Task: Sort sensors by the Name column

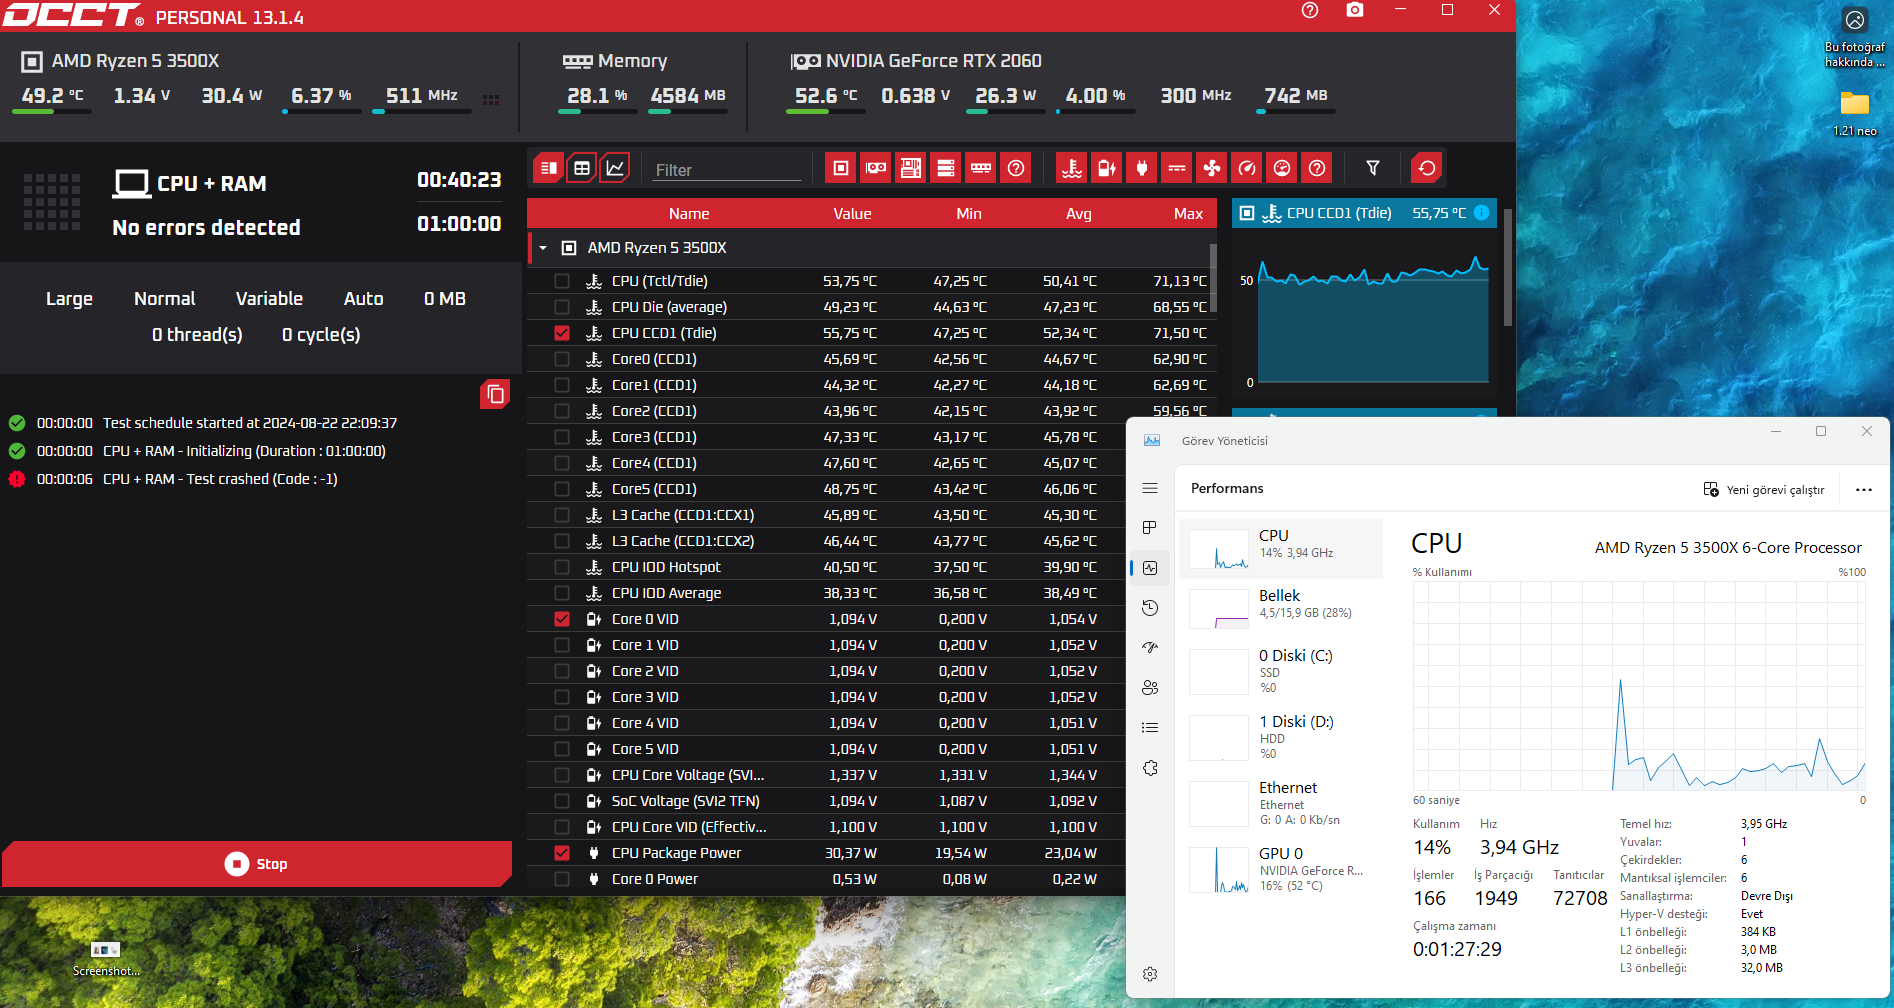Action: [x=689, y=214]
